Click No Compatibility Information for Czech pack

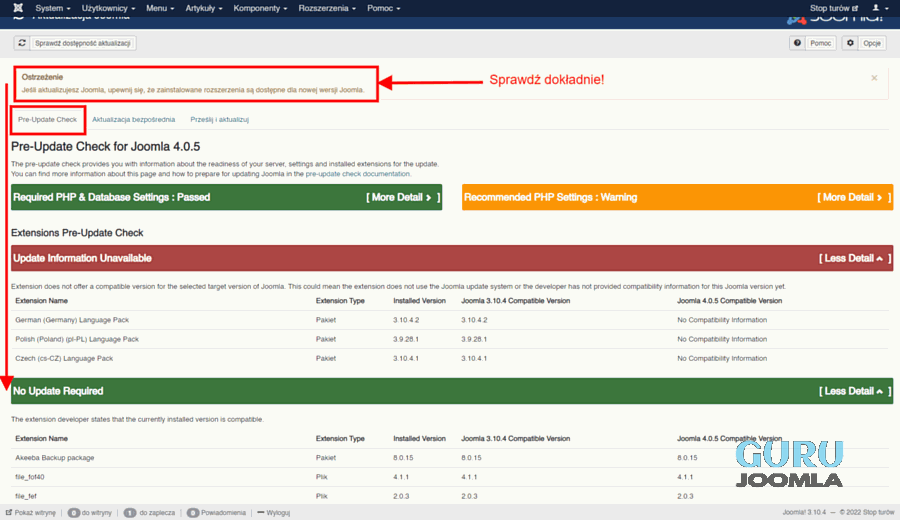point(722,358)
